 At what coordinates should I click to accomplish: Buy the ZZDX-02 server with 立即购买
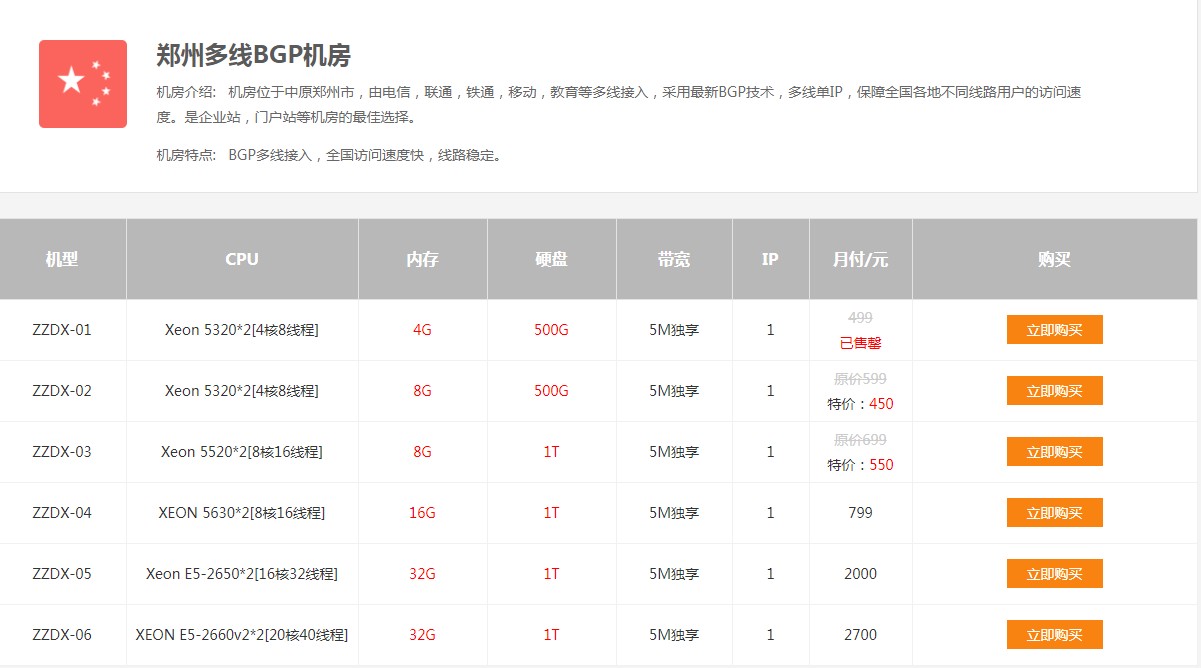point(1054,391)
